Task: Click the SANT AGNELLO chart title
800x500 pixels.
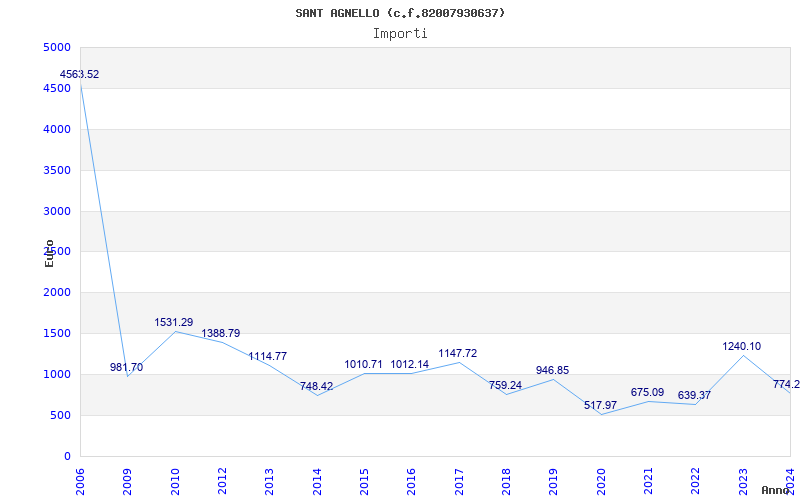Action: [400, 13]
